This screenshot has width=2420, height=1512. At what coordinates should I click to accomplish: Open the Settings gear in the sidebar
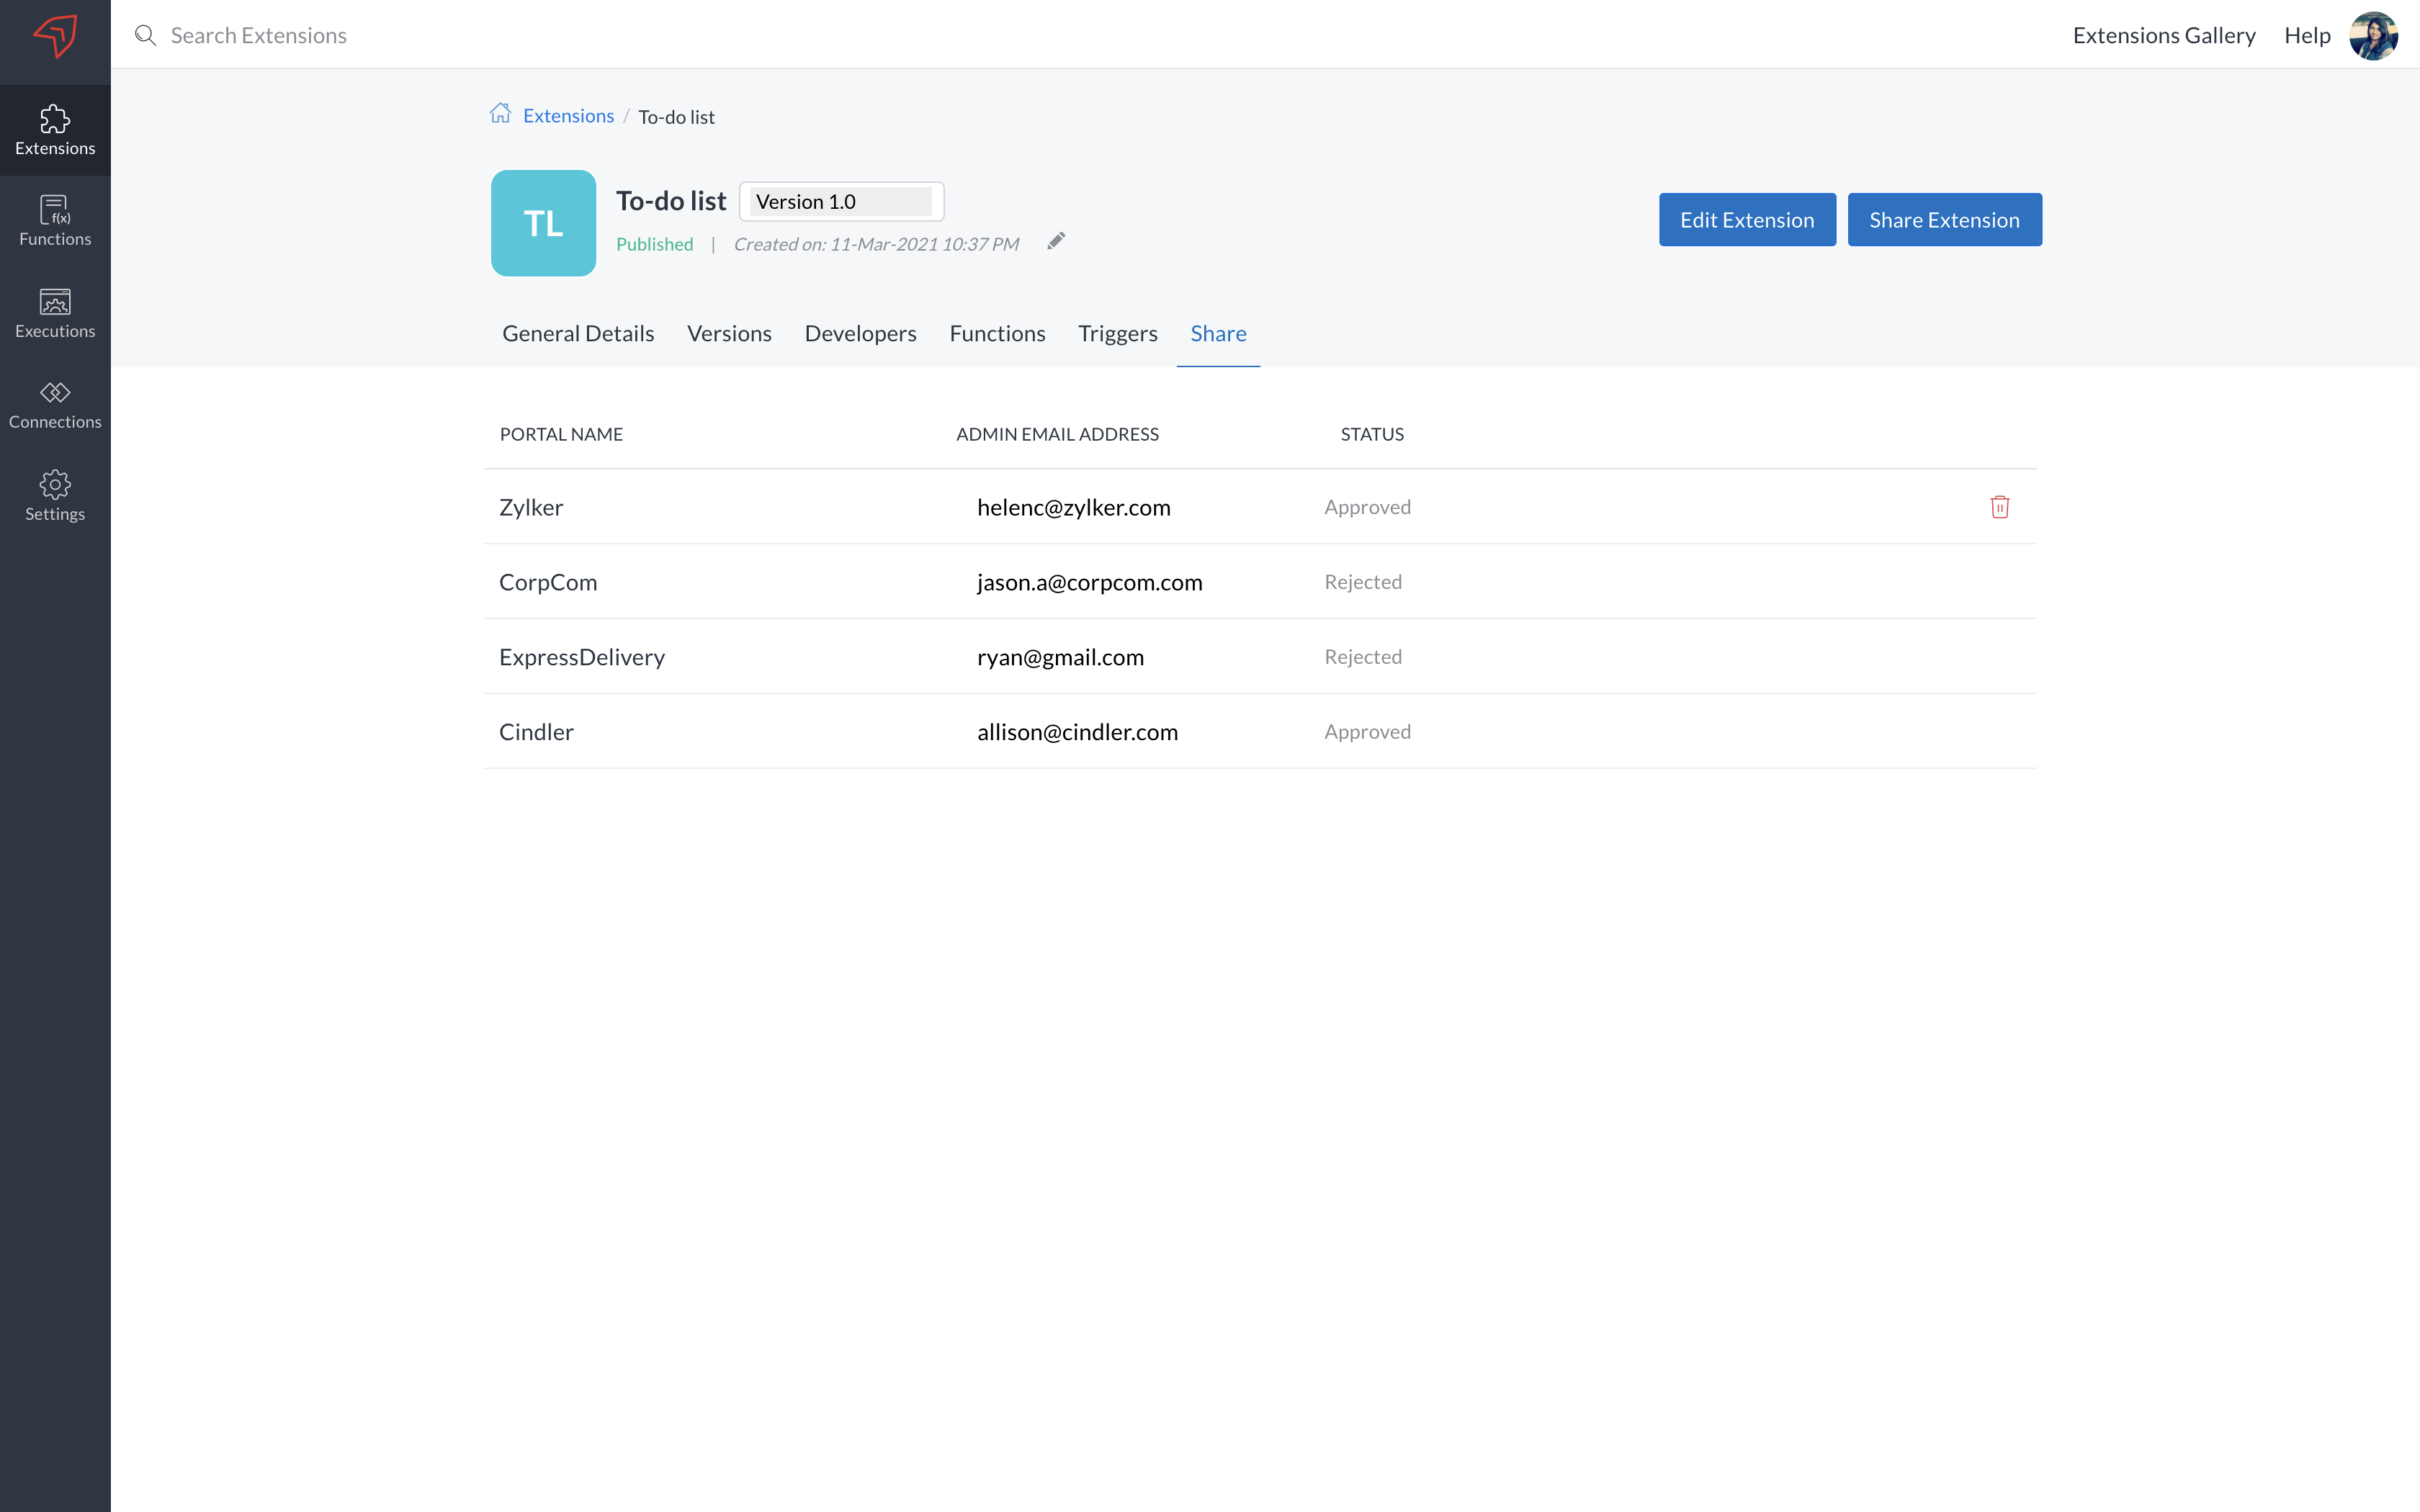[55, 496]
